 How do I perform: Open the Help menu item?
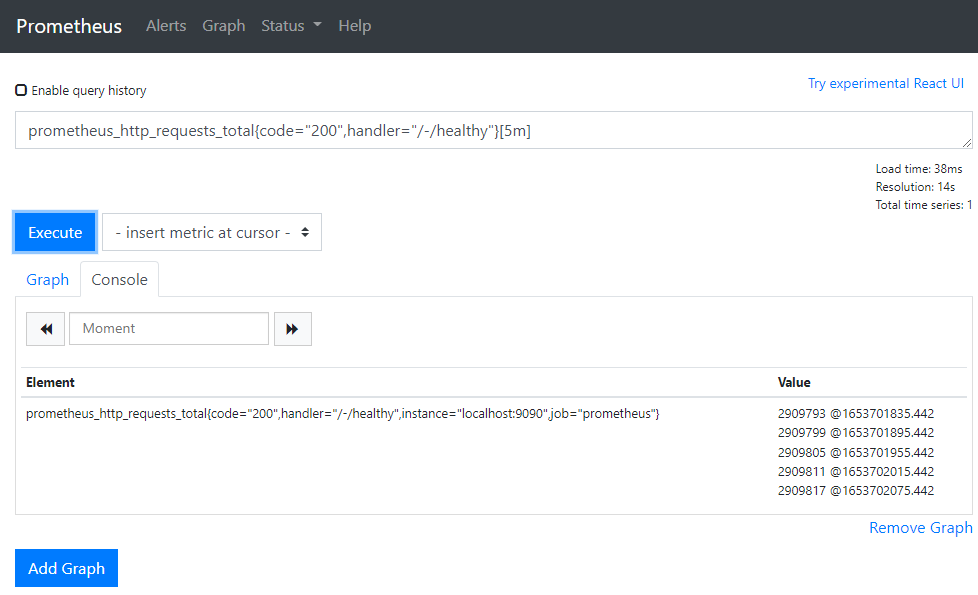click(354, 26)
